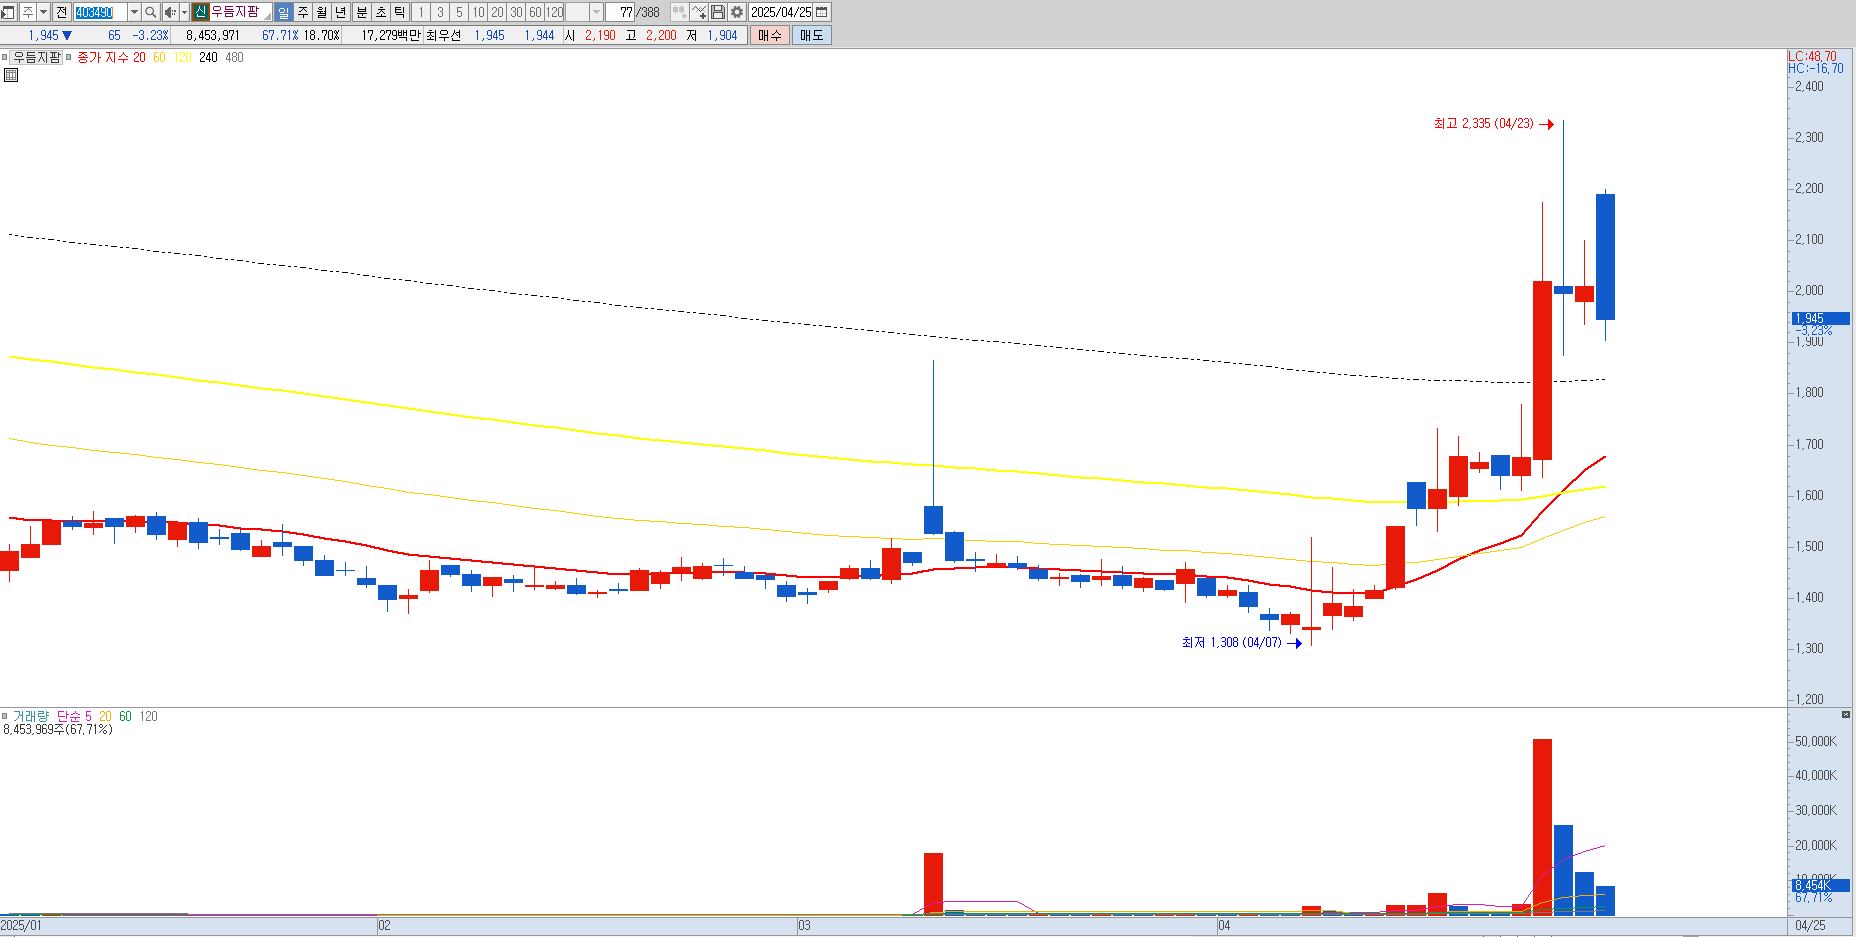Viewport: 1856px width, 937px height.
Task: Click the 최고 2,335 (04/23) high label
Action: point(1483,123)
